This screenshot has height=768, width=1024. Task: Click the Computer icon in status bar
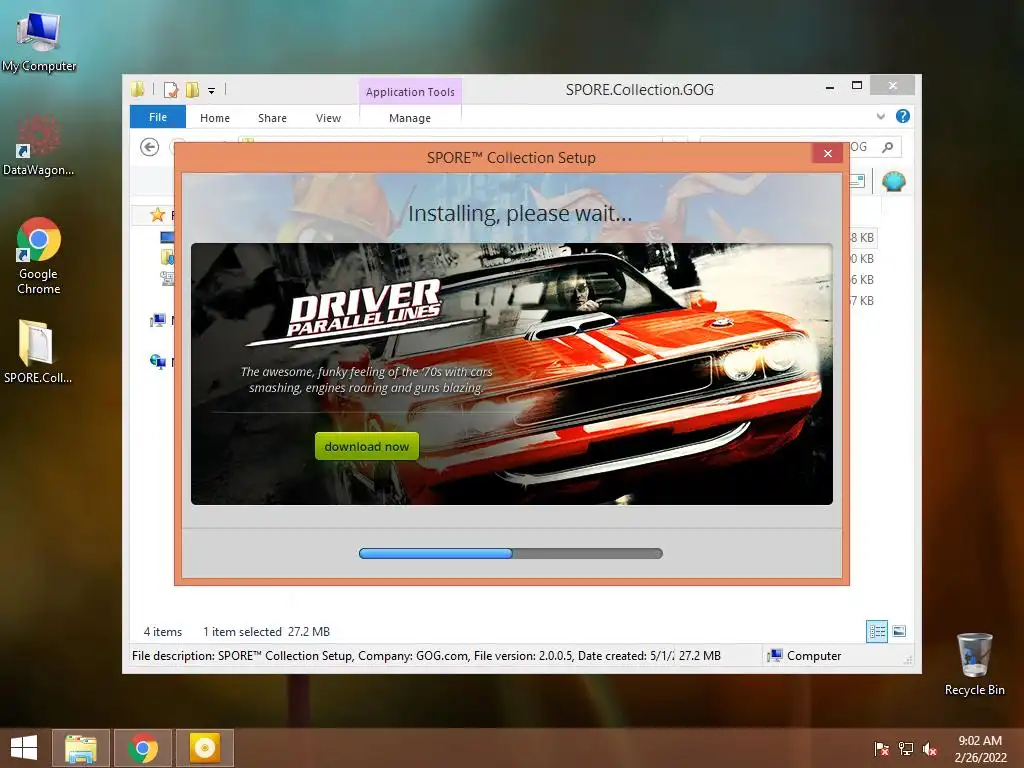tap(775, 656)
